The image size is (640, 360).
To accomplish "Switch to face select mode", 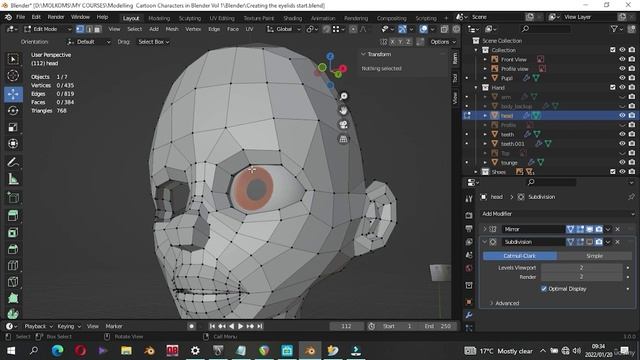I will (98, 29).
